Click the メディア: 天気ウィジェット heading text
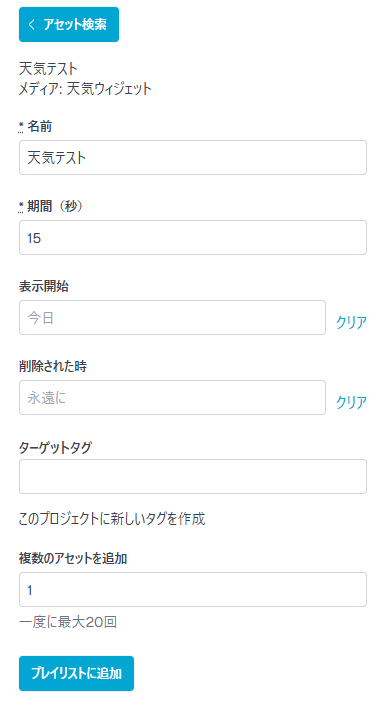This screenshot has width=392, height=718. (x=85, y=88)
